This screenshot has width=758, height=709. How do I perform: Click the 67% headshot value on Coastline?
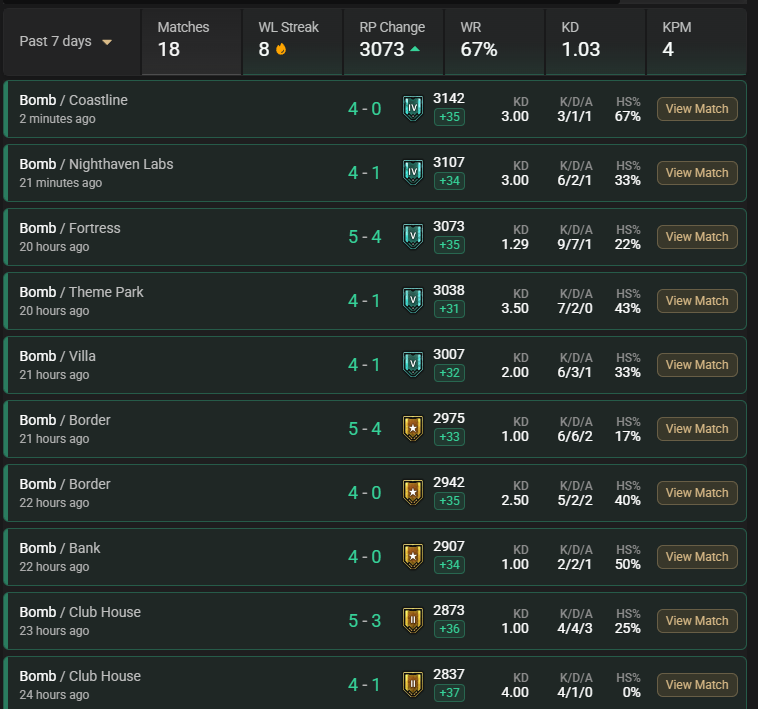627,116
